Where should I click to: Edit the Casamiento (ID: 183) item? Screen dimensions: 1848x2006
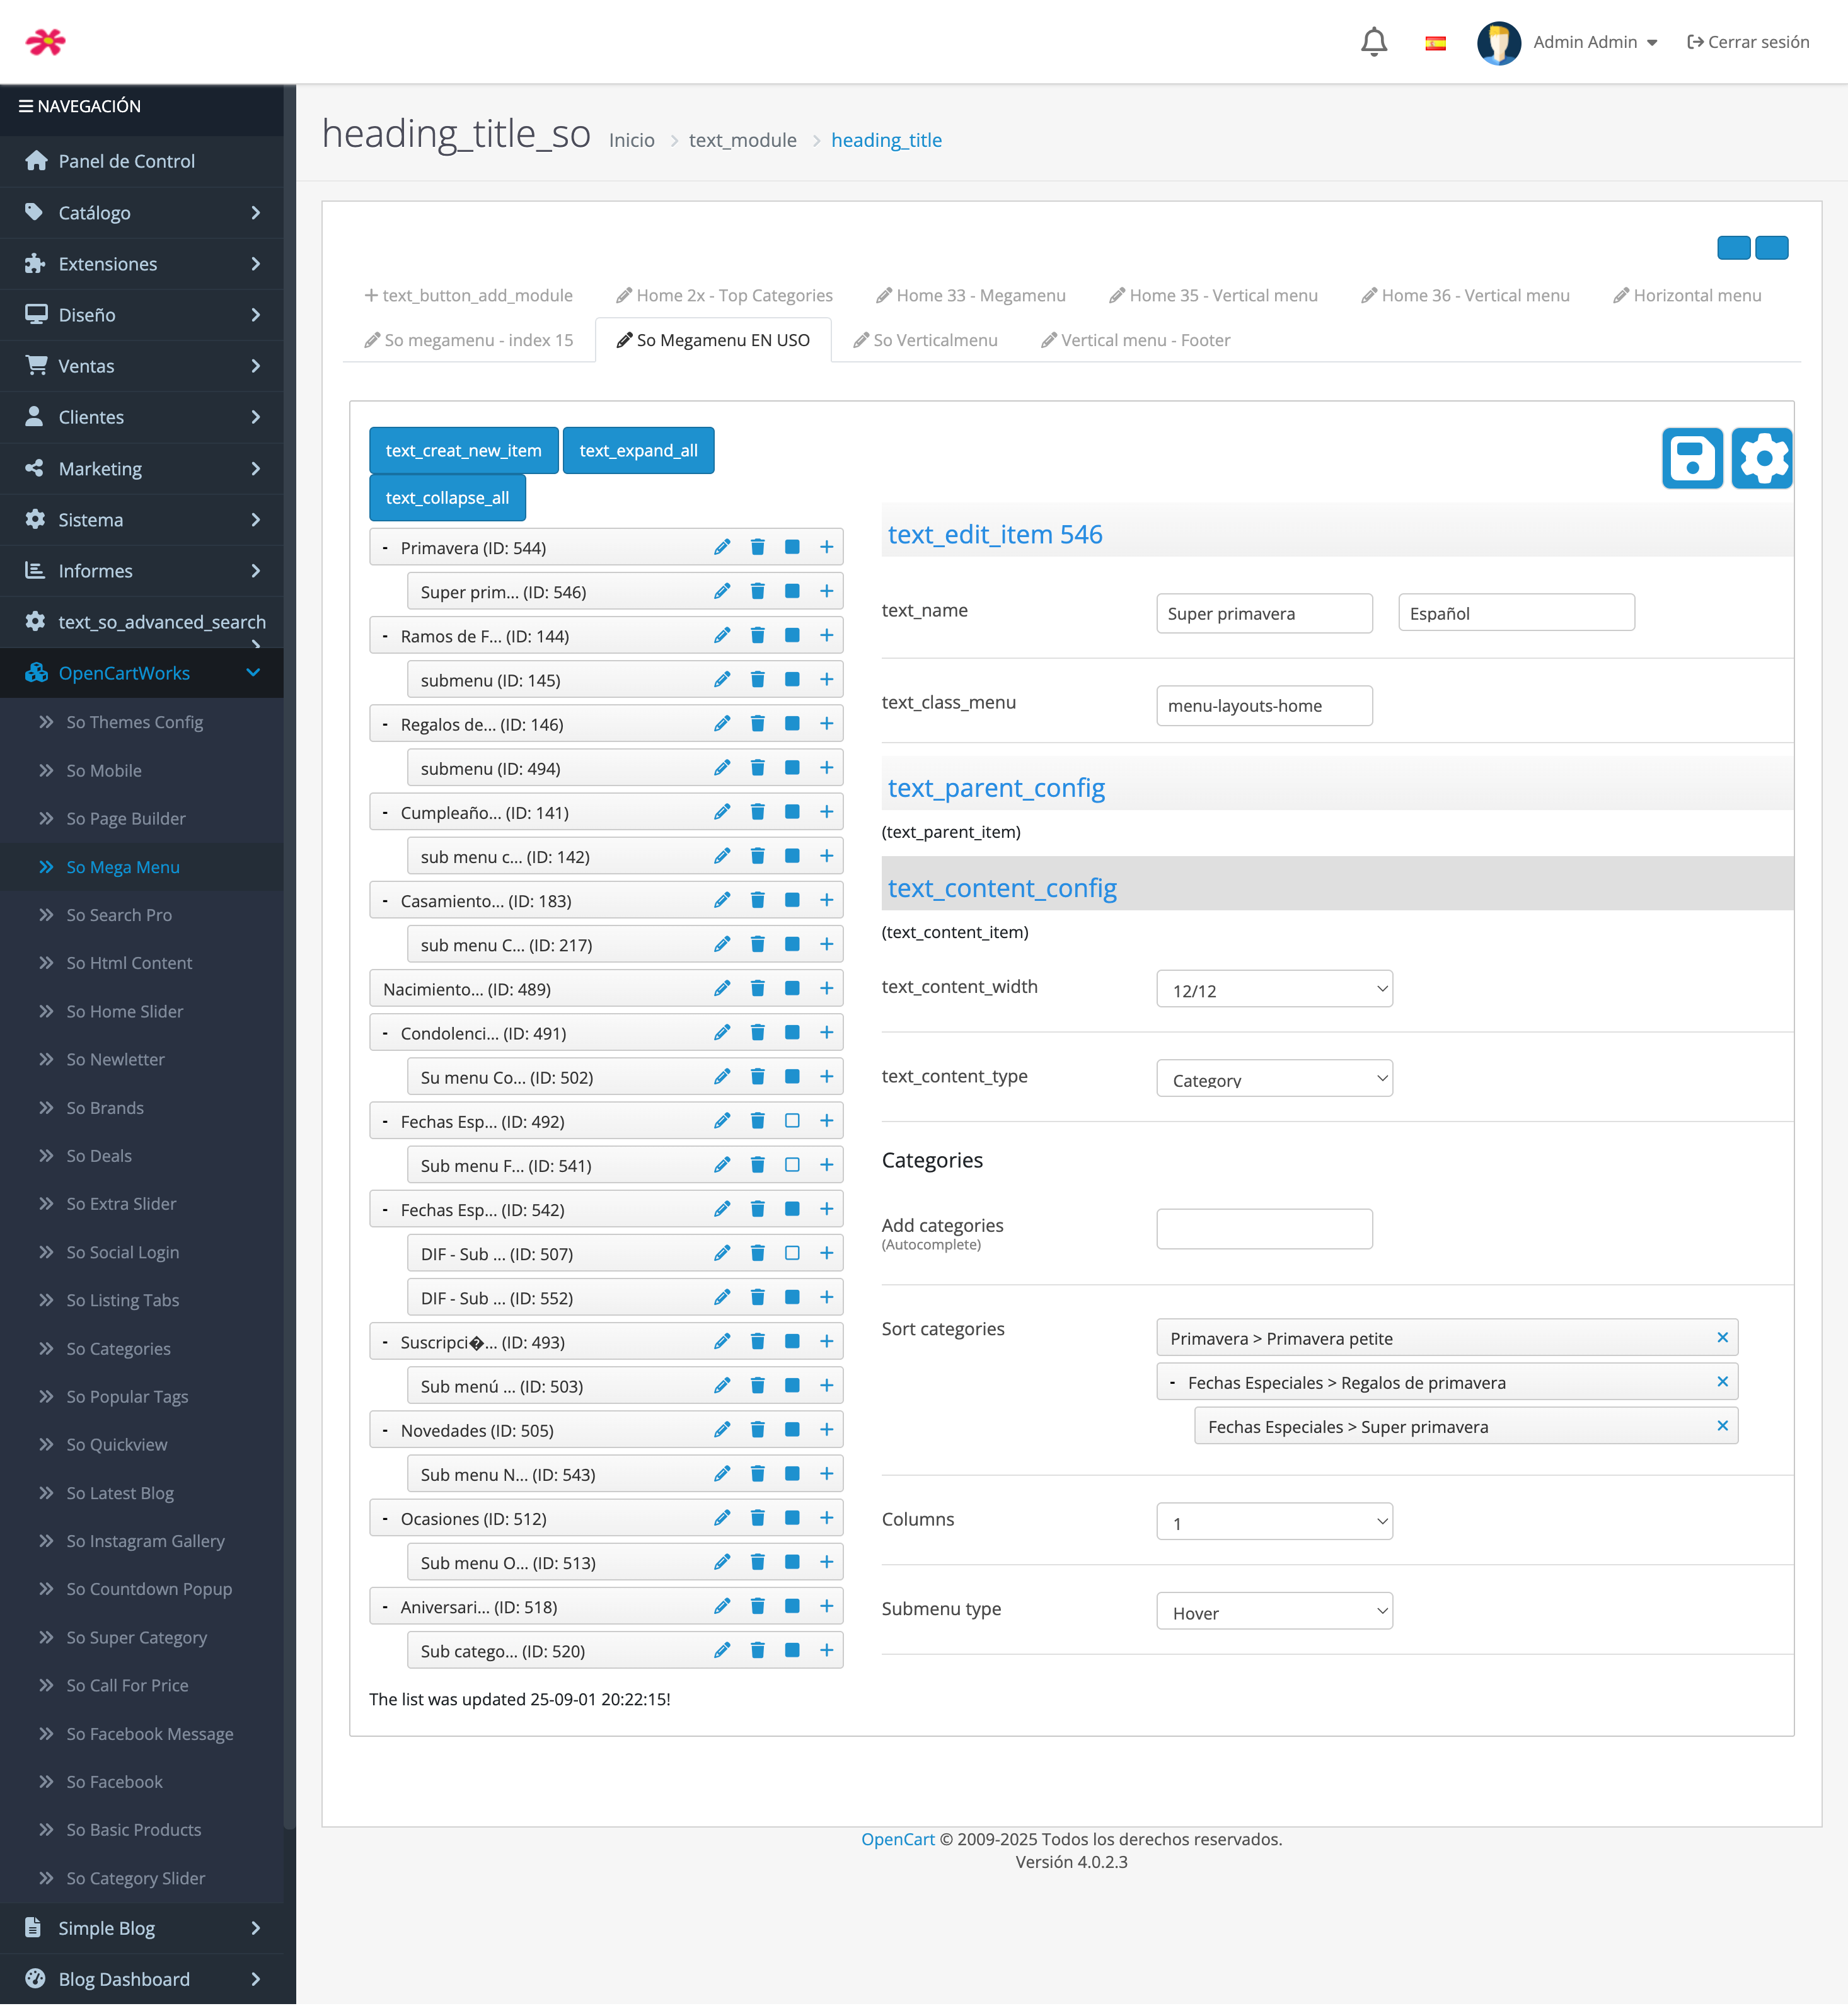722,900
